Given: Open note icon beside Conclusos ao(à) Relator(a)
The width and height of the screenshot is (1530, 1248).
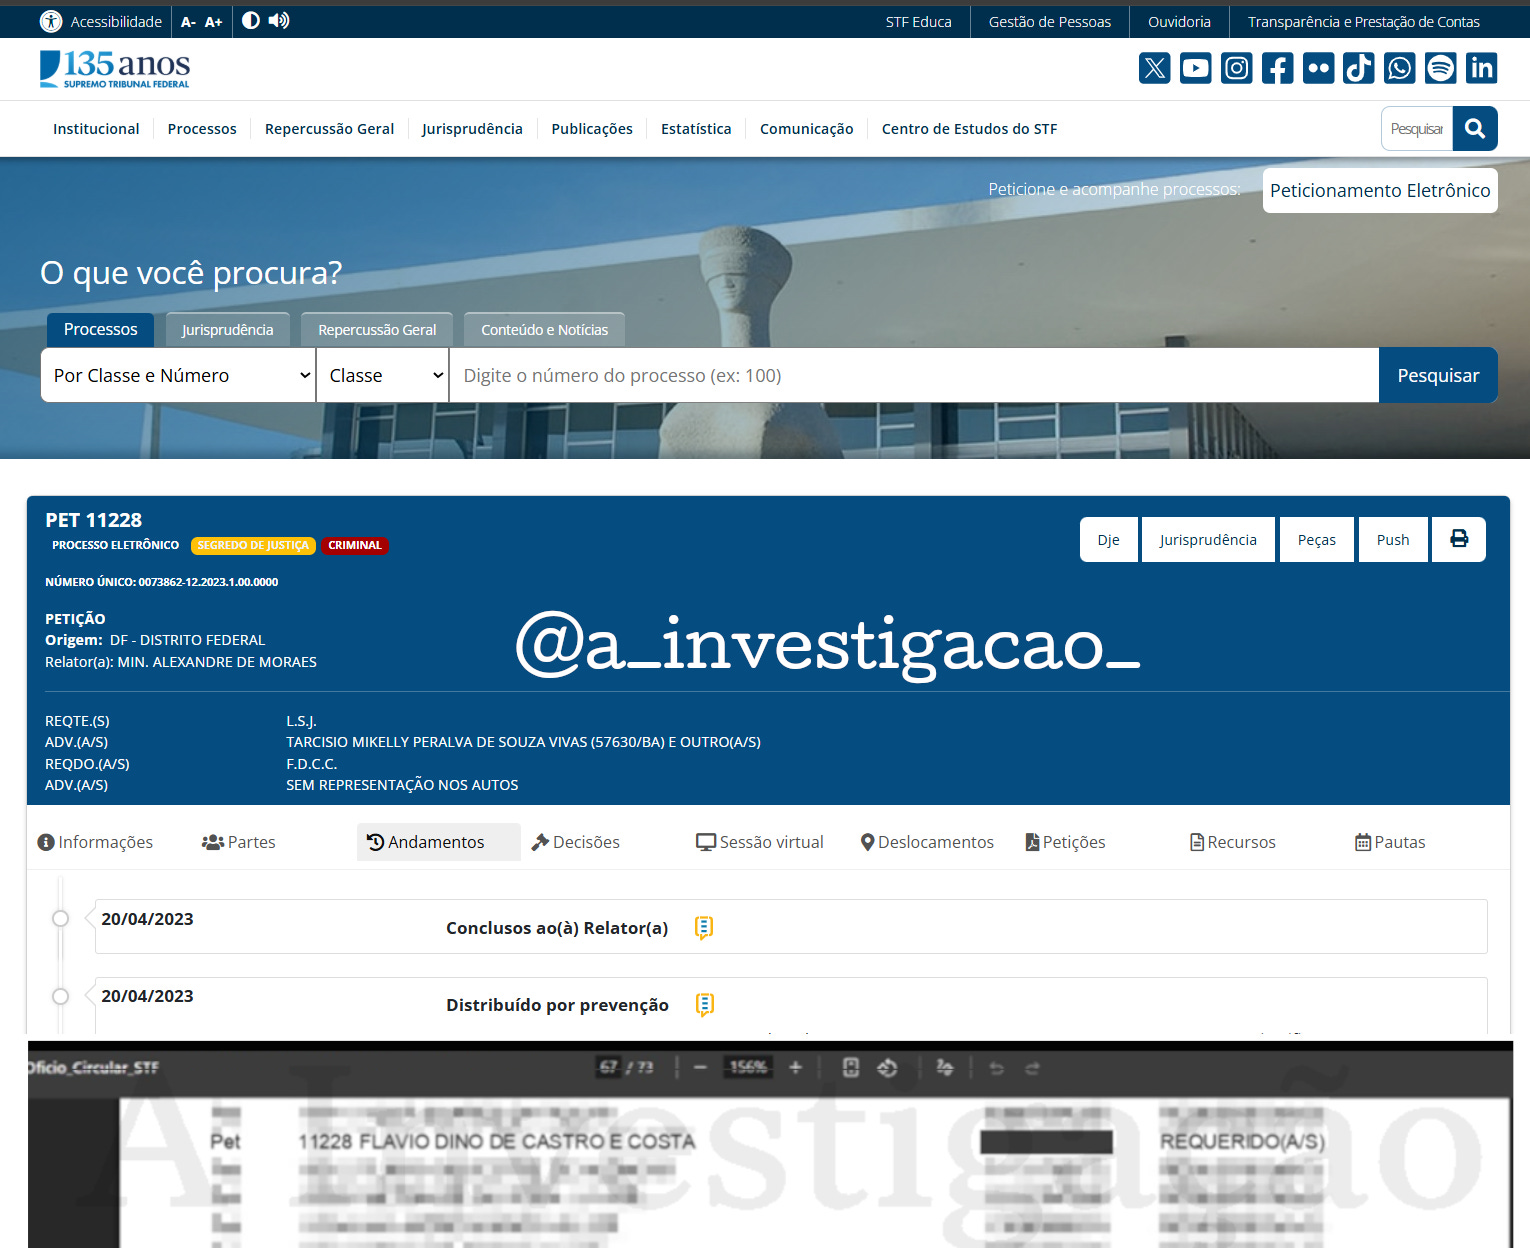Looking at the screenshot, I should tap(704, 928).
